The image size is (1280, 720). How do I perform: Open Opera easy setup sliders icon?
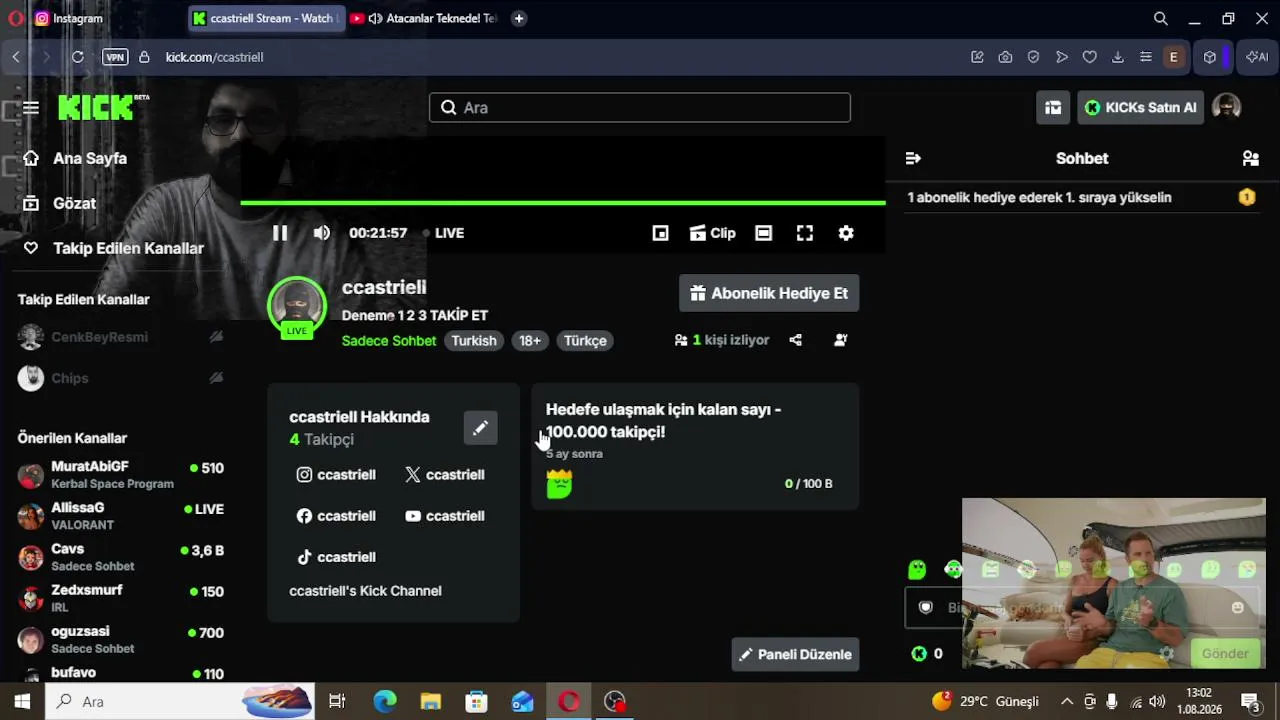[1146, 57]
